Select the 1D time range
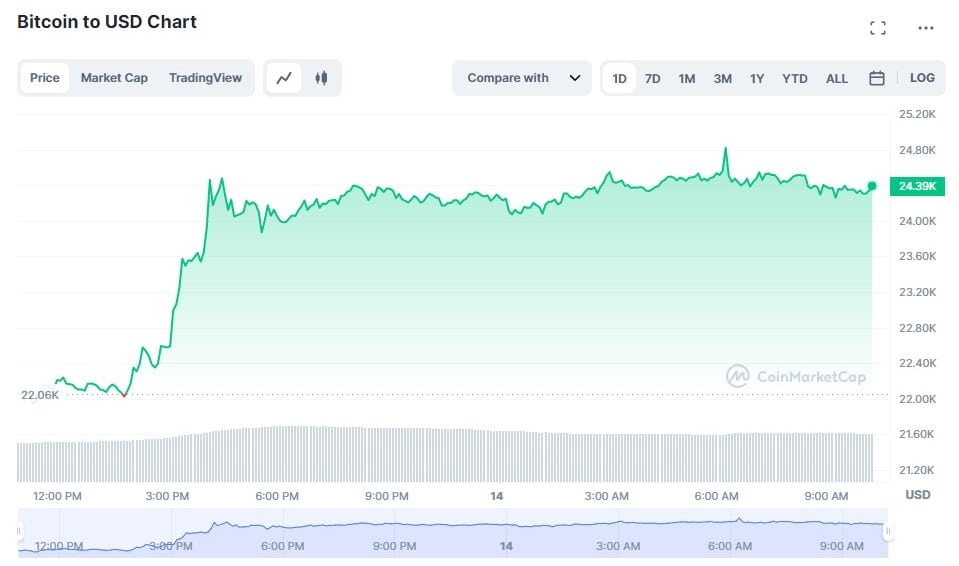This screenshot has width=959, height=566. click(620, 78)
